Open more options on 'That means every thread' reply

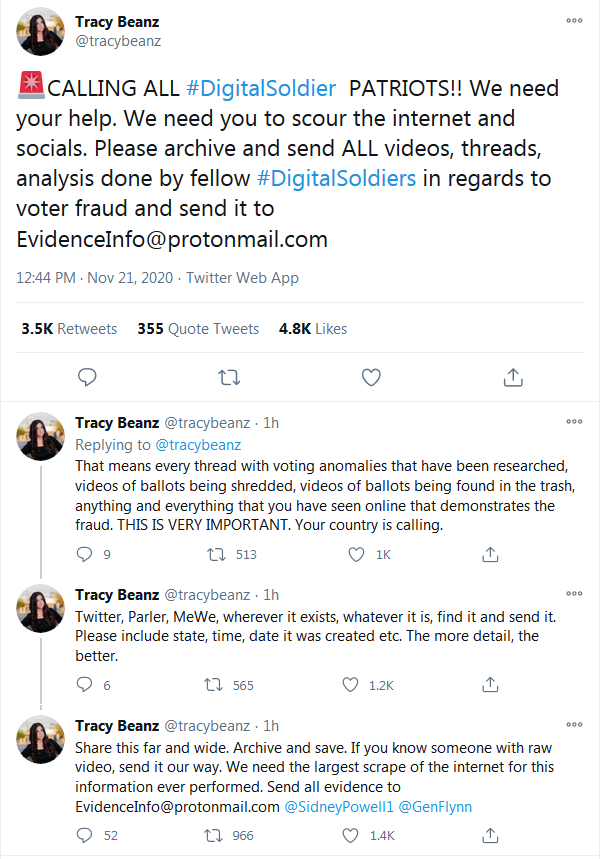point(574,421)
